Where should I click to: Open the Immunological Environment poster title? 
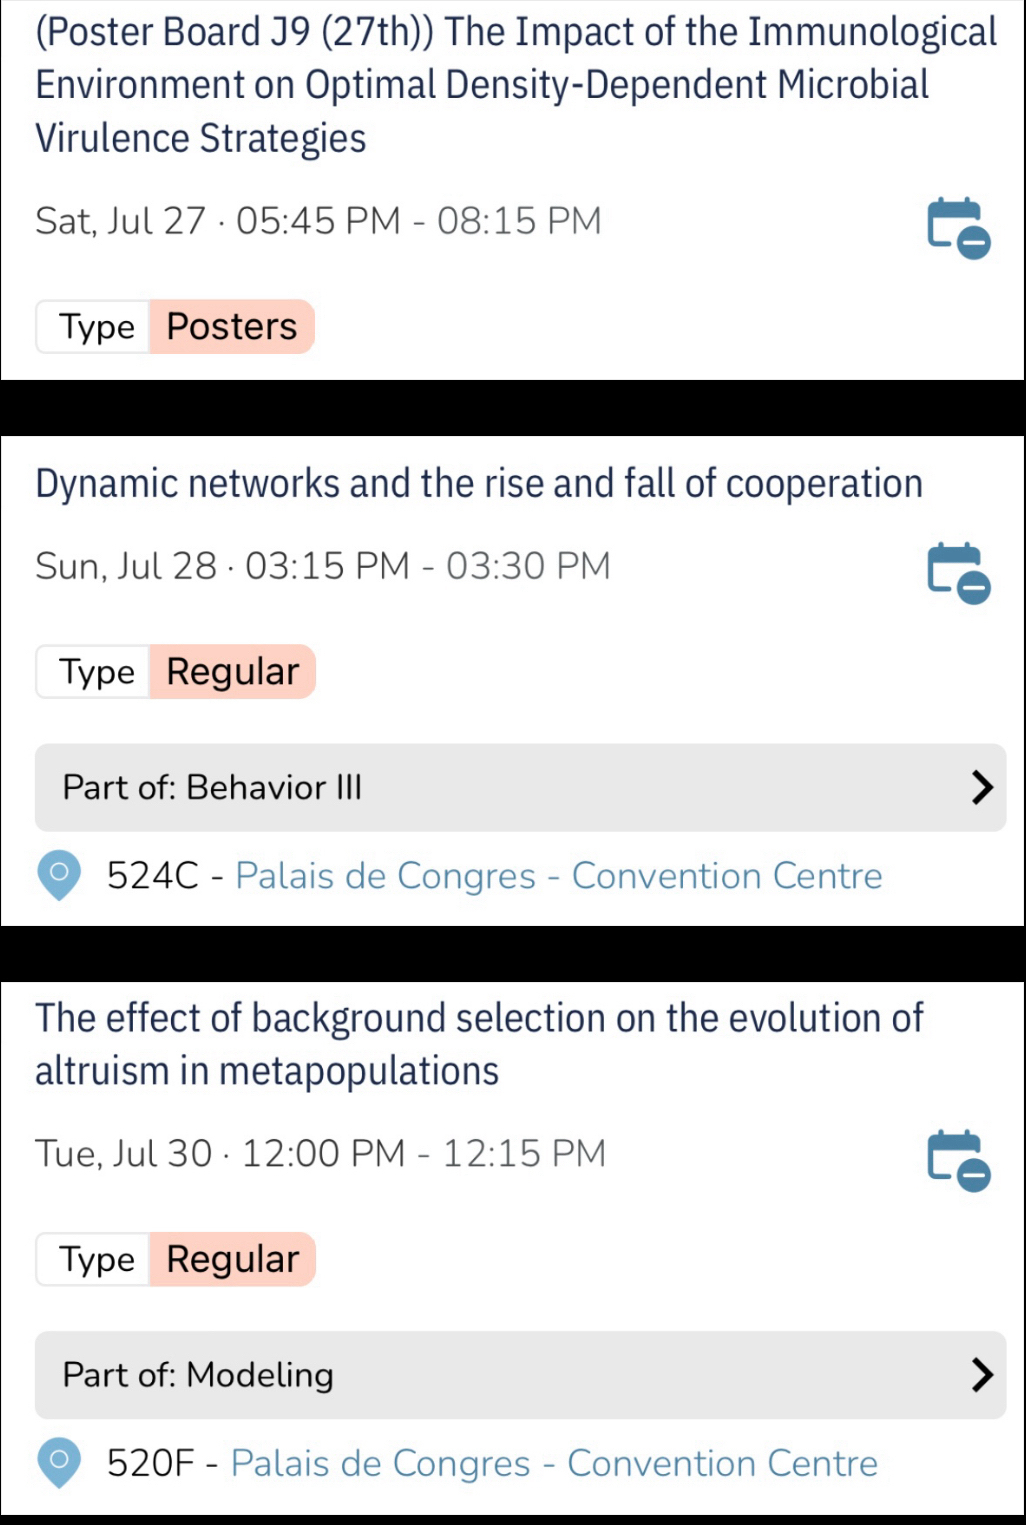(515, 85)
